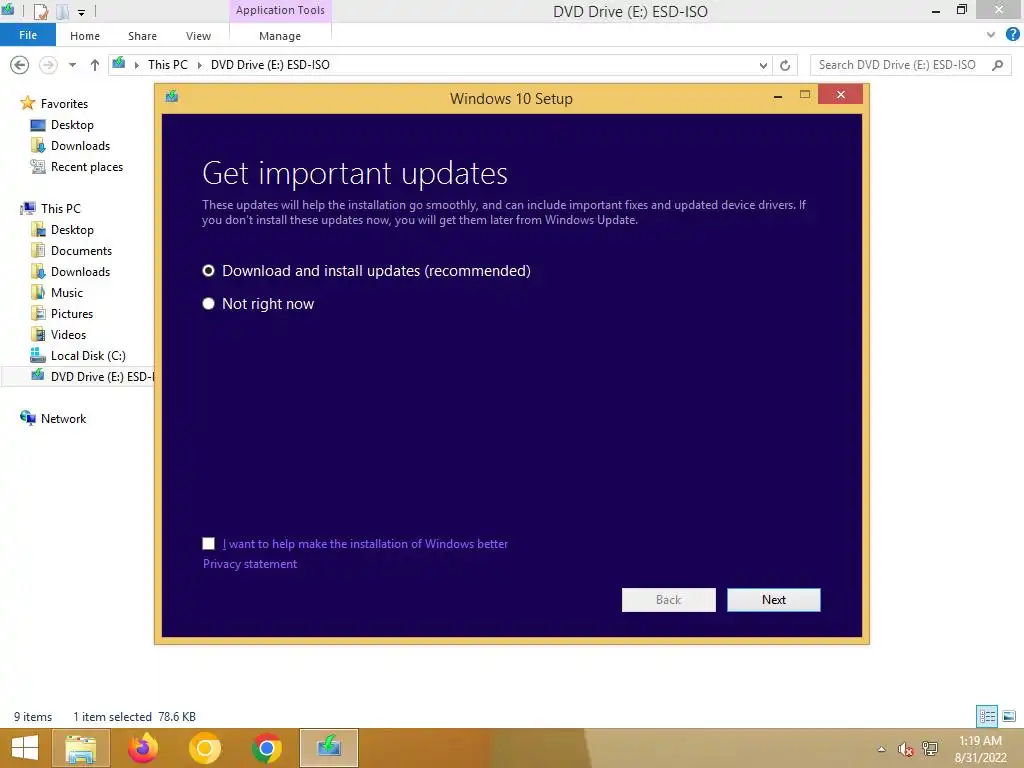
Task: Open Videos folder in the sidebar
Action: click(x=68, y=334)
